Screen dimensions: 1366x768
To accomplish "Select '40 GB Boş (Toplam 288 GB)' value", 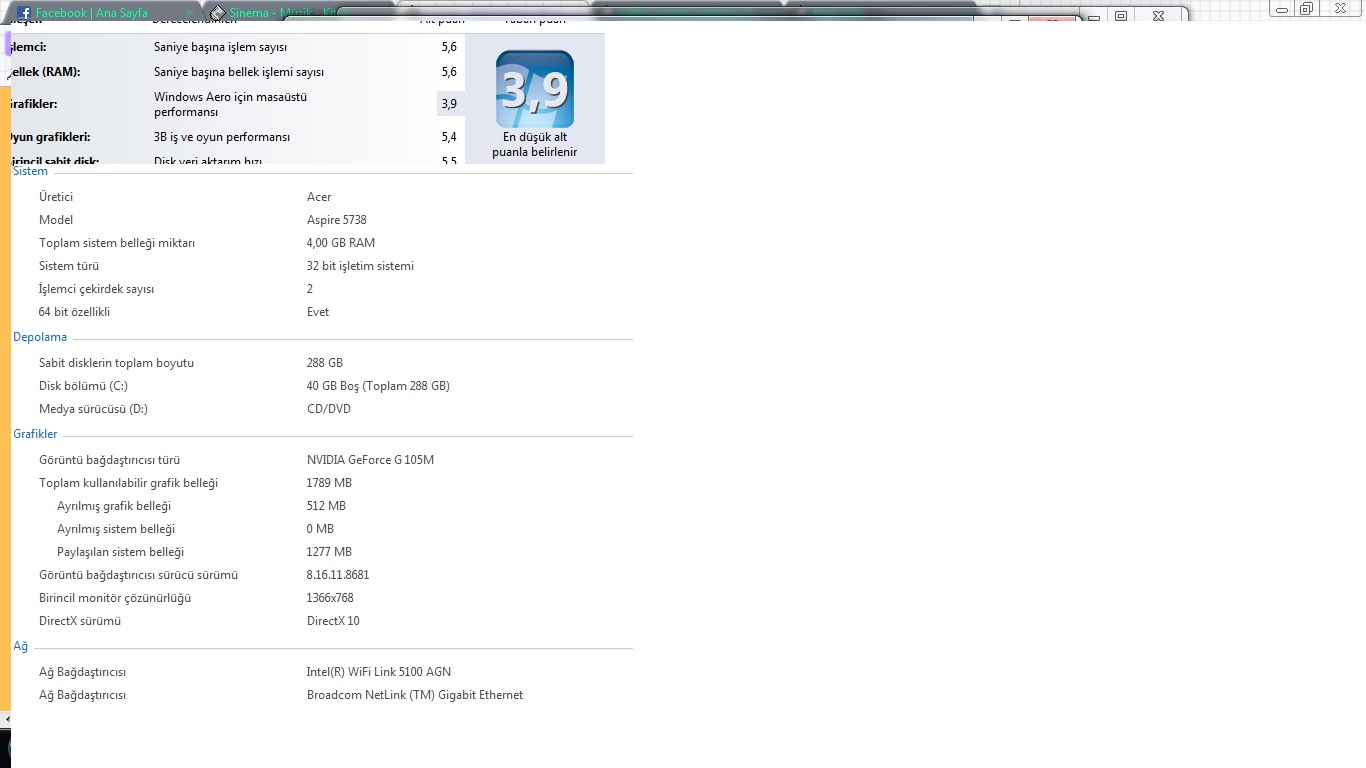I will [378, 386].
